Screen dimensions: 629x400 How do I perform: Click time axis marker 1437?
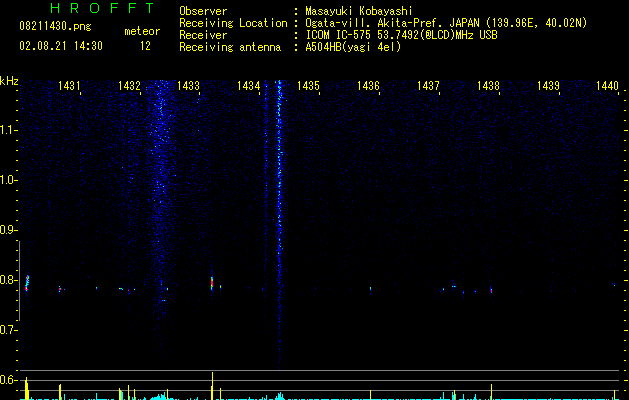point(428,86)
